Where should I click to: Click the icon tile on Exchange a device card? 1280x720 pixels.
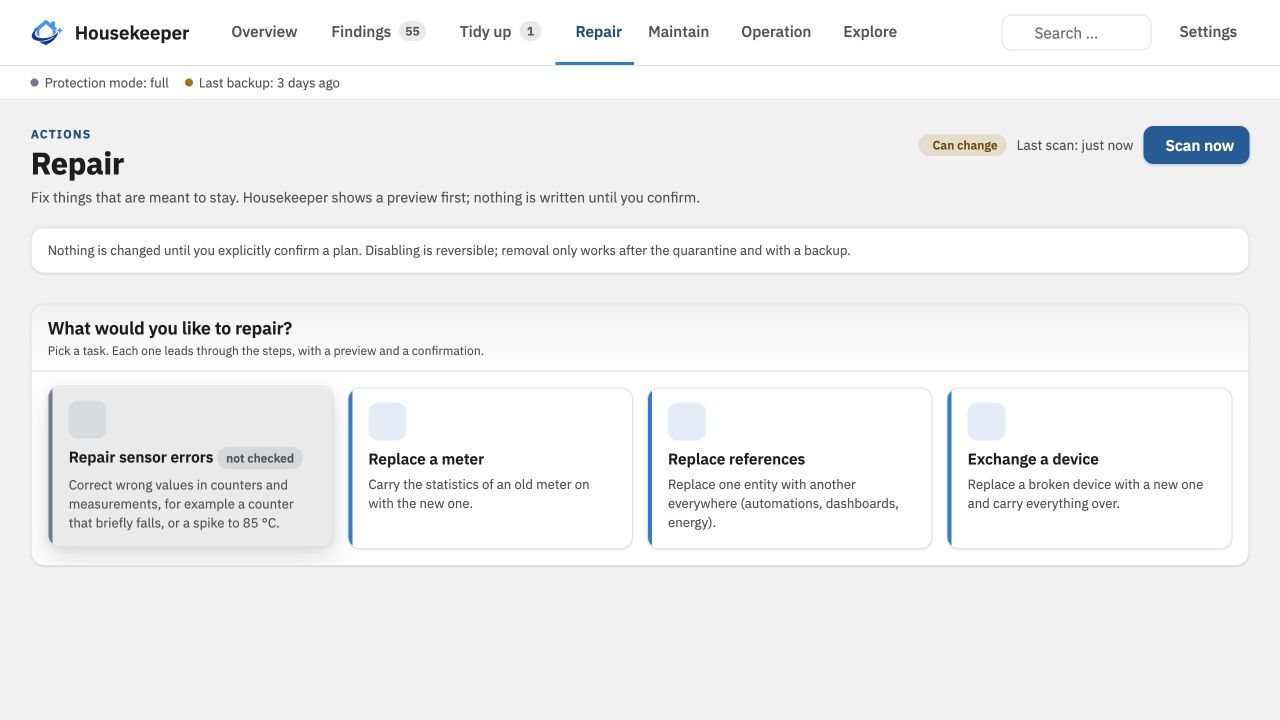987,422
